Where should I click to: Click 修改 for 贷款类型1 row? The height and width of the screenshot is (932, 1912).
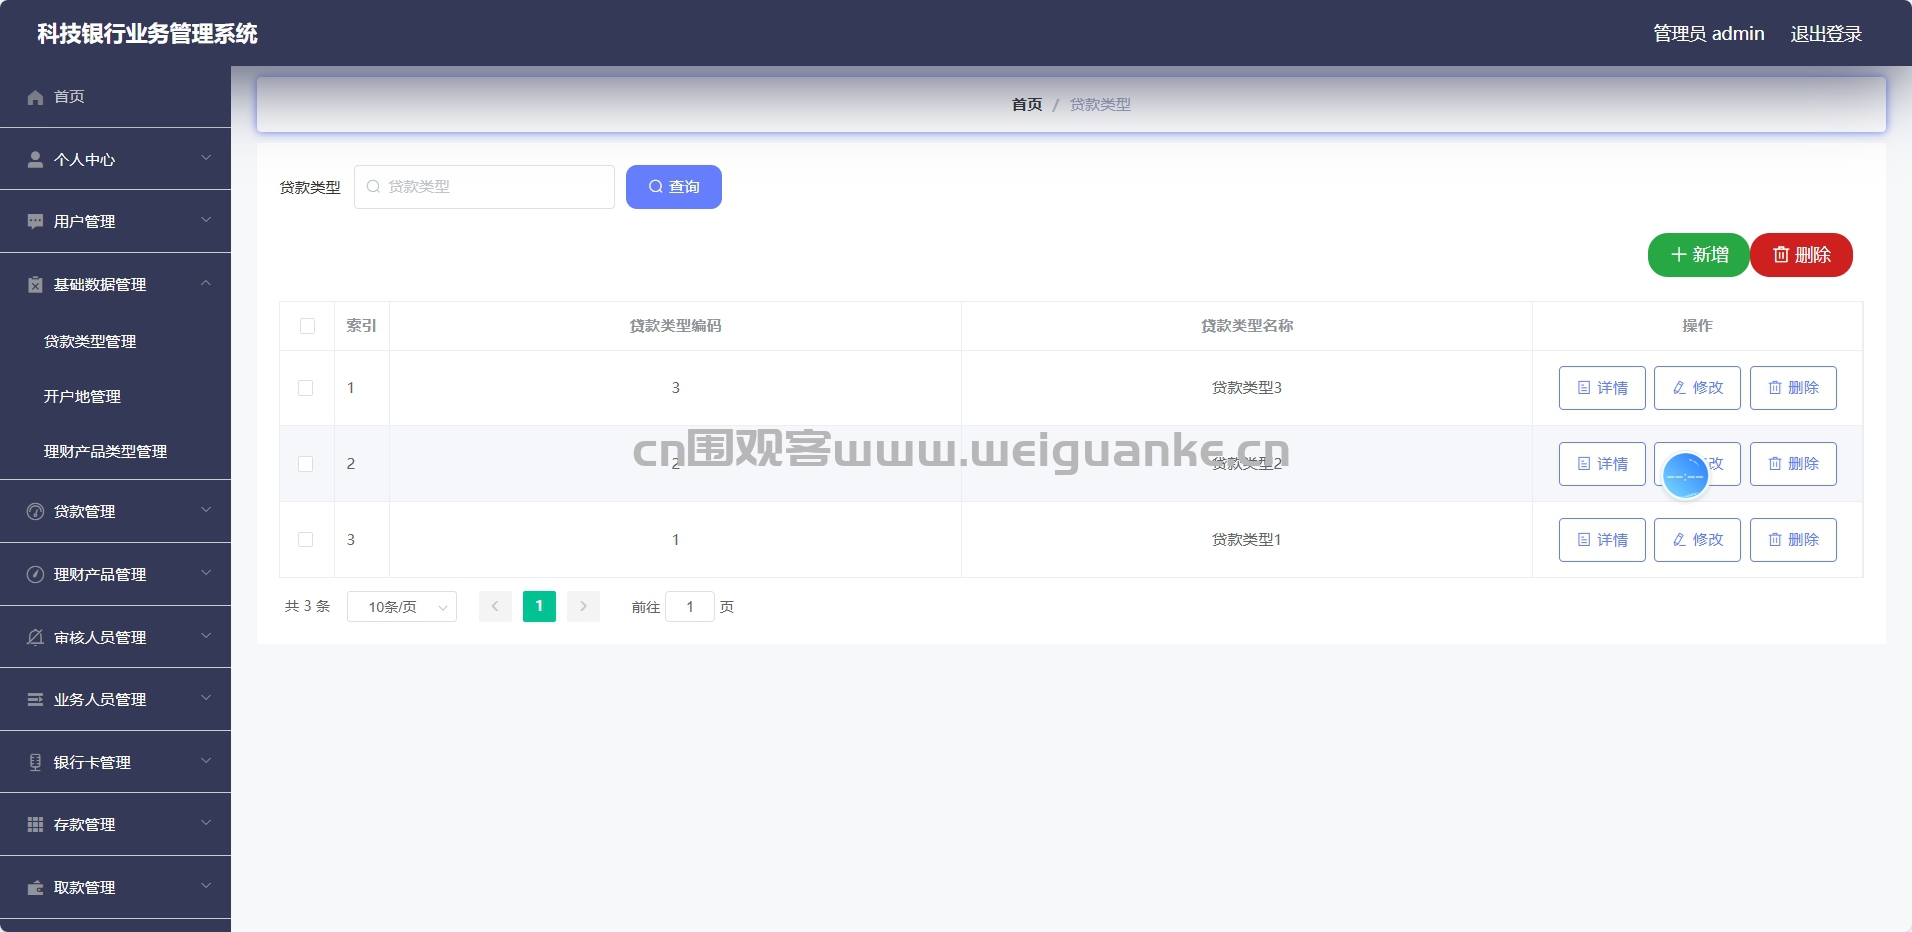(x=1698, y=540)
